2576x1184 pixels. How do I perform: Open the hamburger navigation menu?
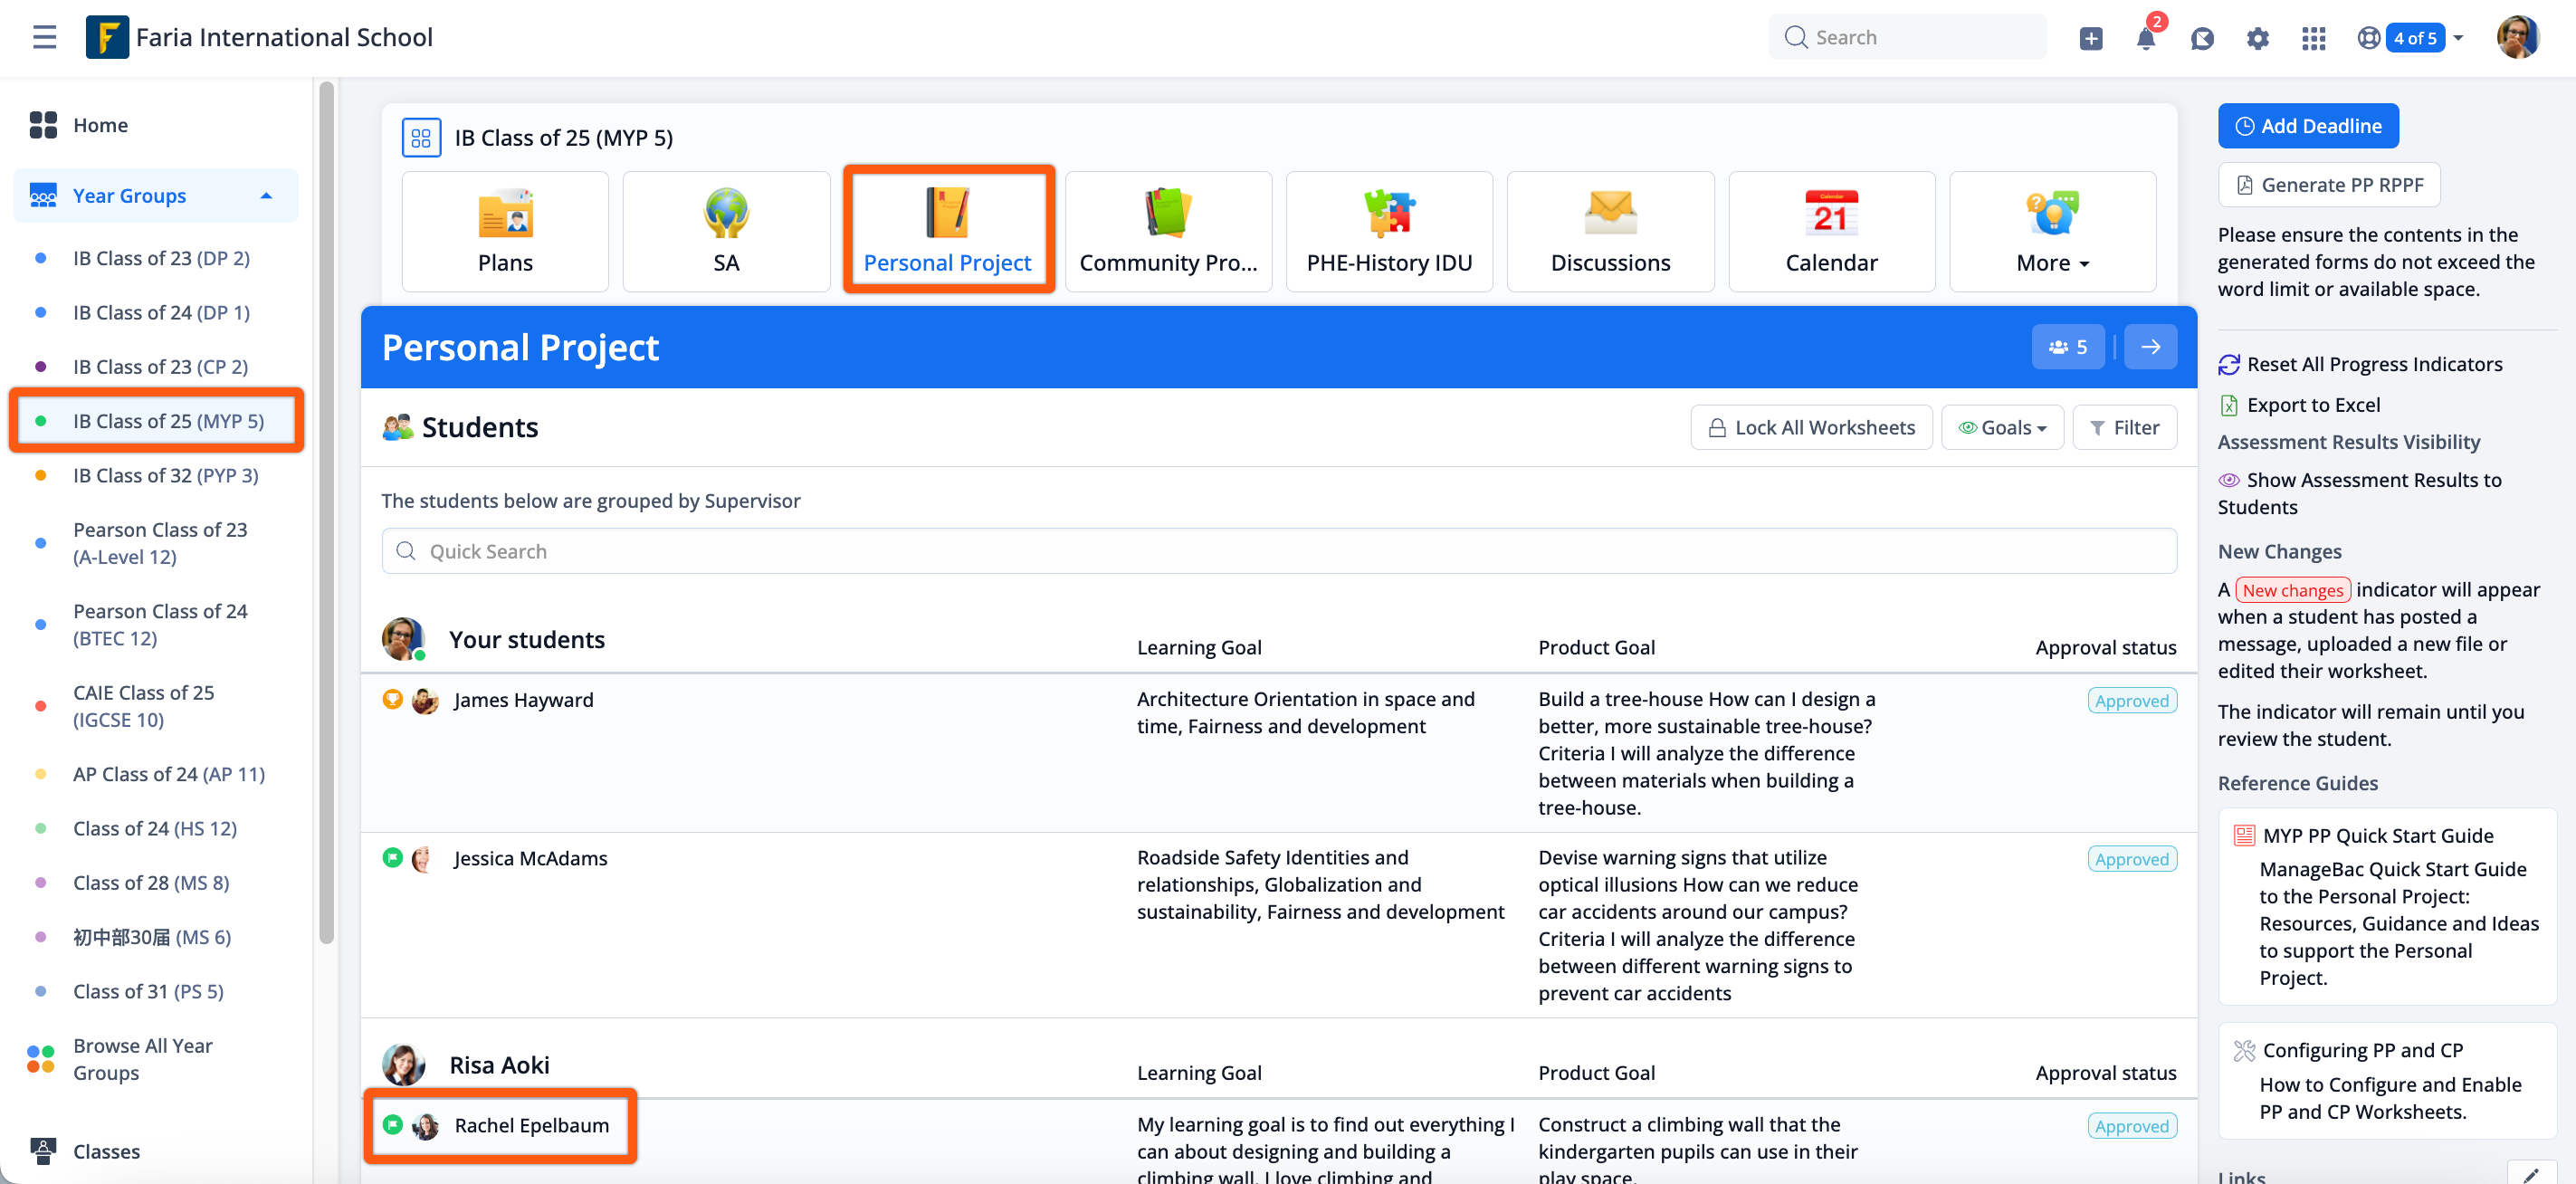pyautogui.click(x=44, y=37)
